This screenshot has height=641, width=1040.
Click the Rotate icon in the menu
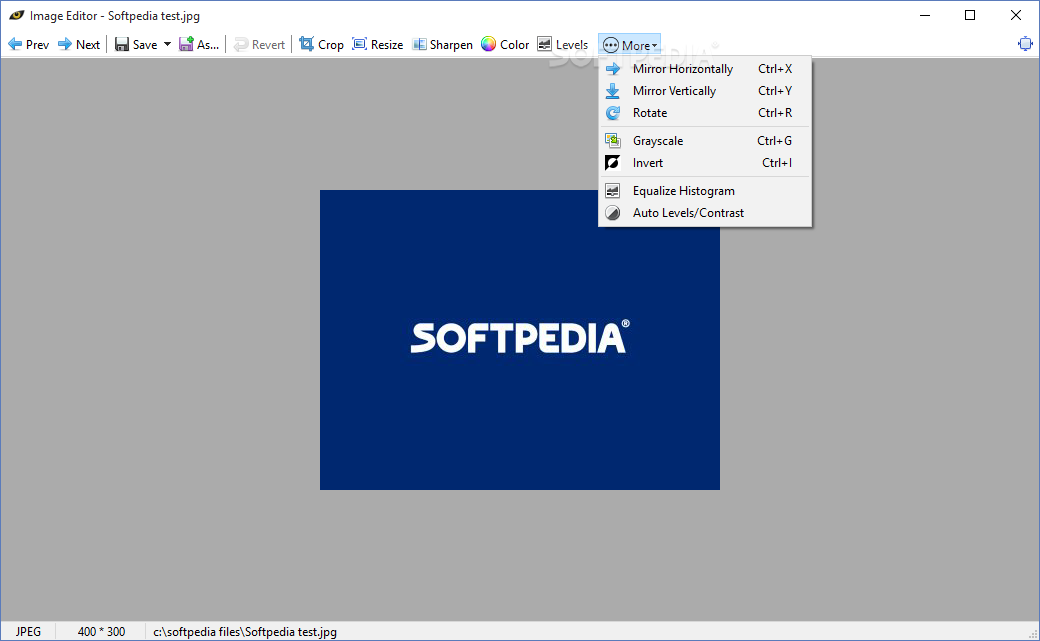[613, 113]
